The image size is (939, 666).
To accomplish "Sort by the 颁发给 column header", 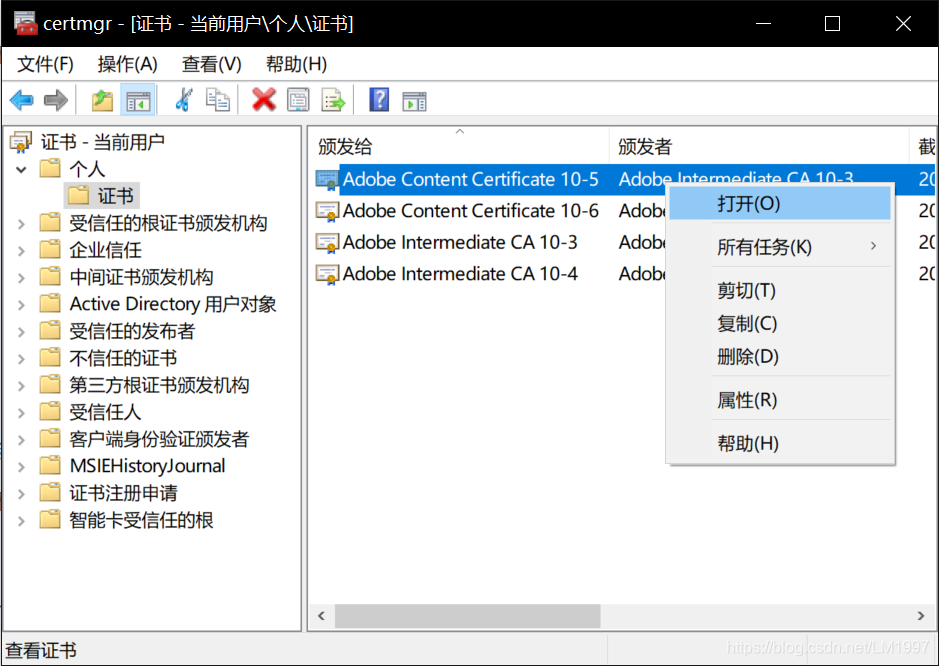I will 459,146.
